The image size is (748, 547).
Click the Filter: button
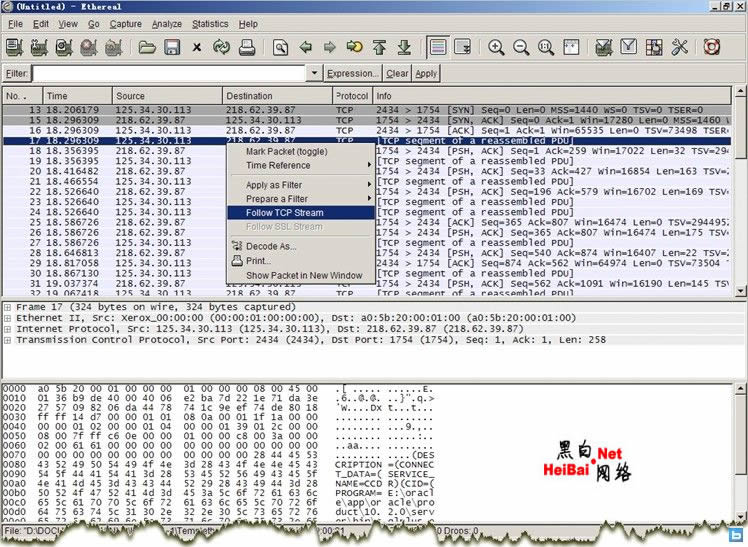click(x=17, y=73)
